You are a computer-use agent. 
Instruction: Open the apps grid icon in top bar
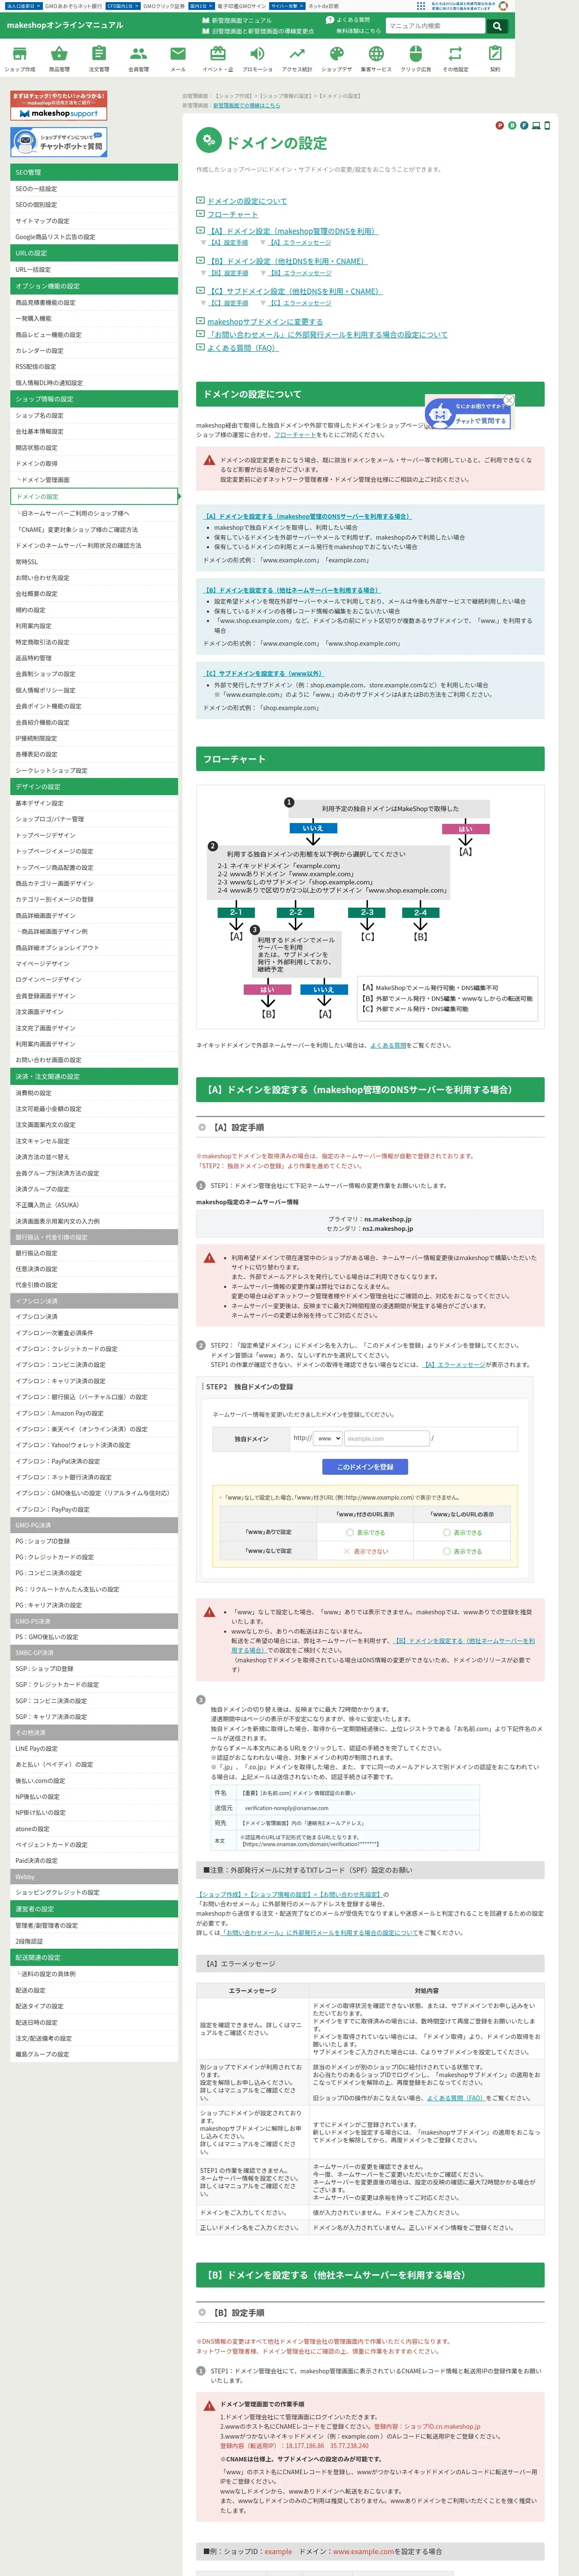[421, 6]
